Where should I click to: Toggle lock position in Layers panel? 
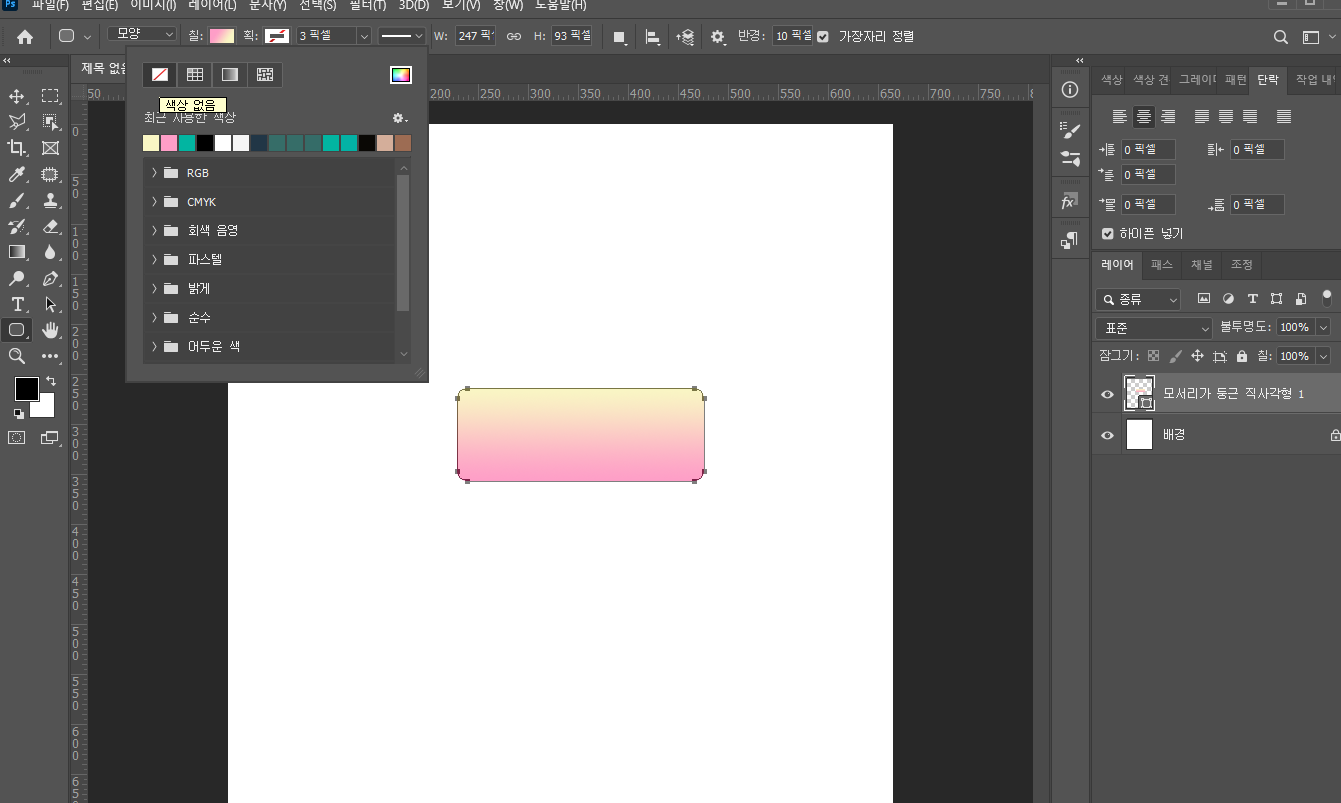(1197, 356)
